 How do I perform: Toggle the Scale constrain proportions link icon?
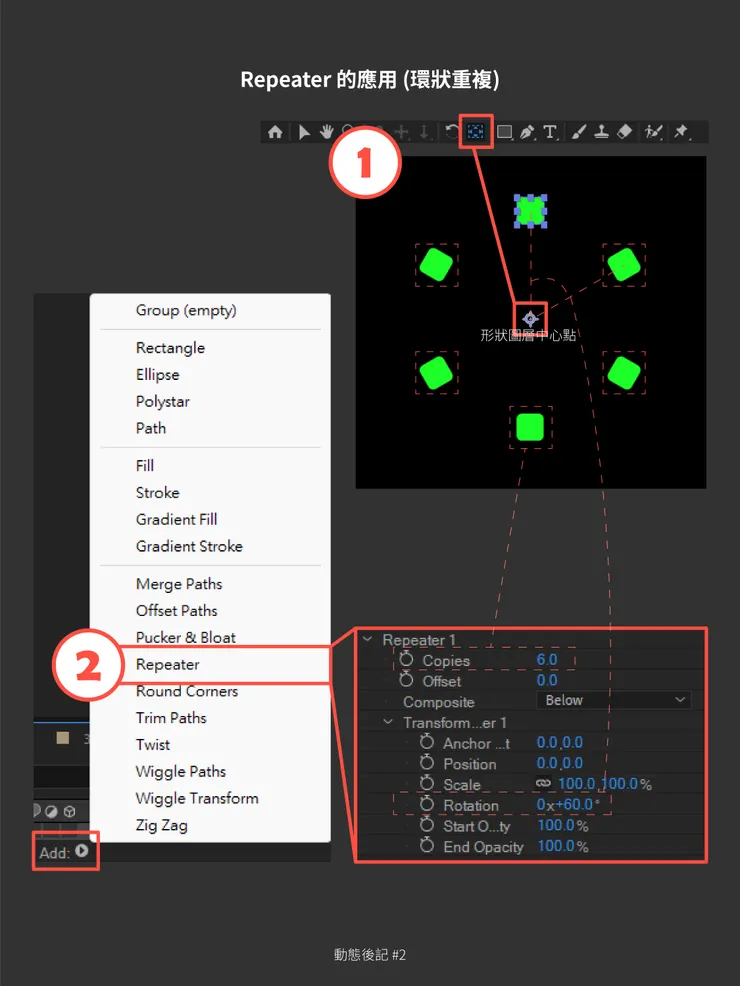click(x=543, y=783)
